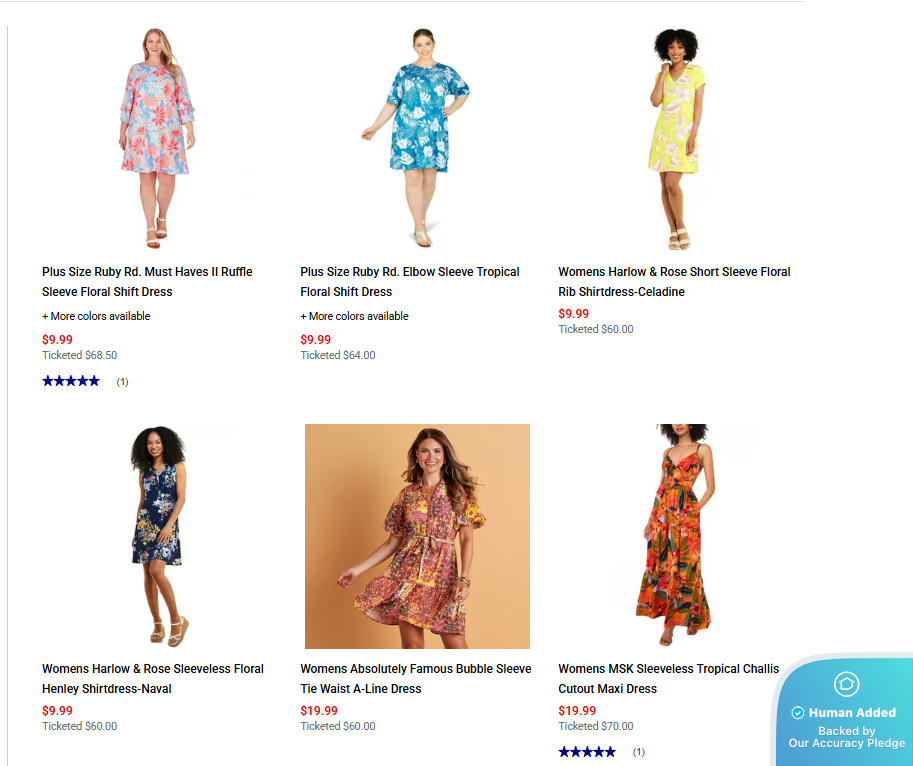Open the yellow Harlow & Rose shirtdress image

675,140
